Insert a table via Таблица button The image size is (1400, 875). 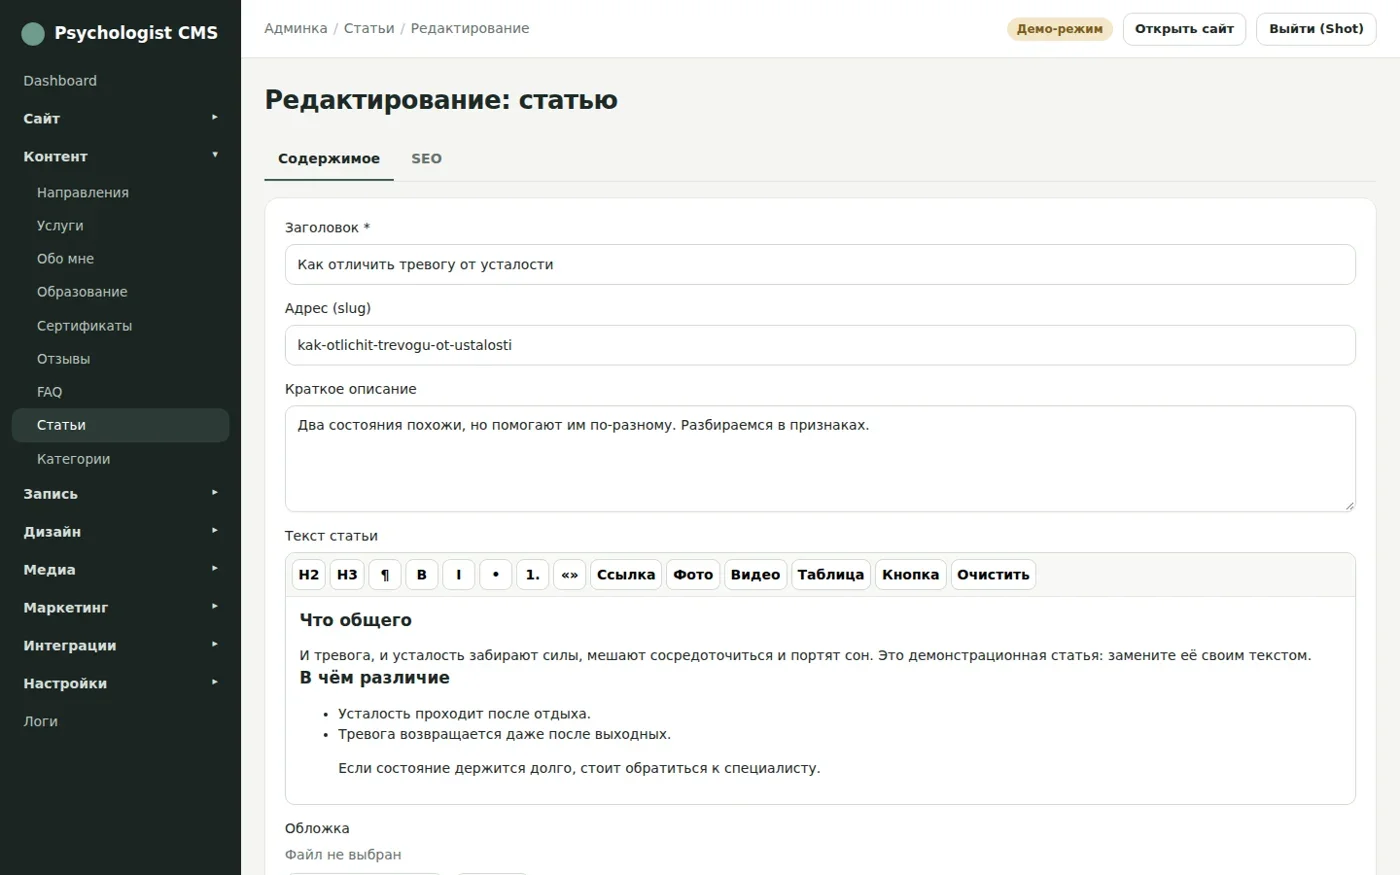tap(831, 575)
